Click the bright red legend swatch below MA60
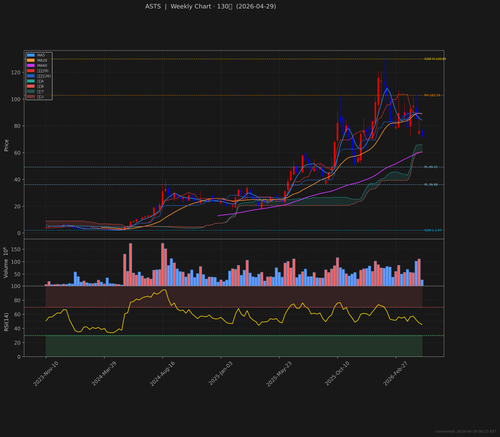This screenshot has height=437, width=500. (x=31, y=71)
